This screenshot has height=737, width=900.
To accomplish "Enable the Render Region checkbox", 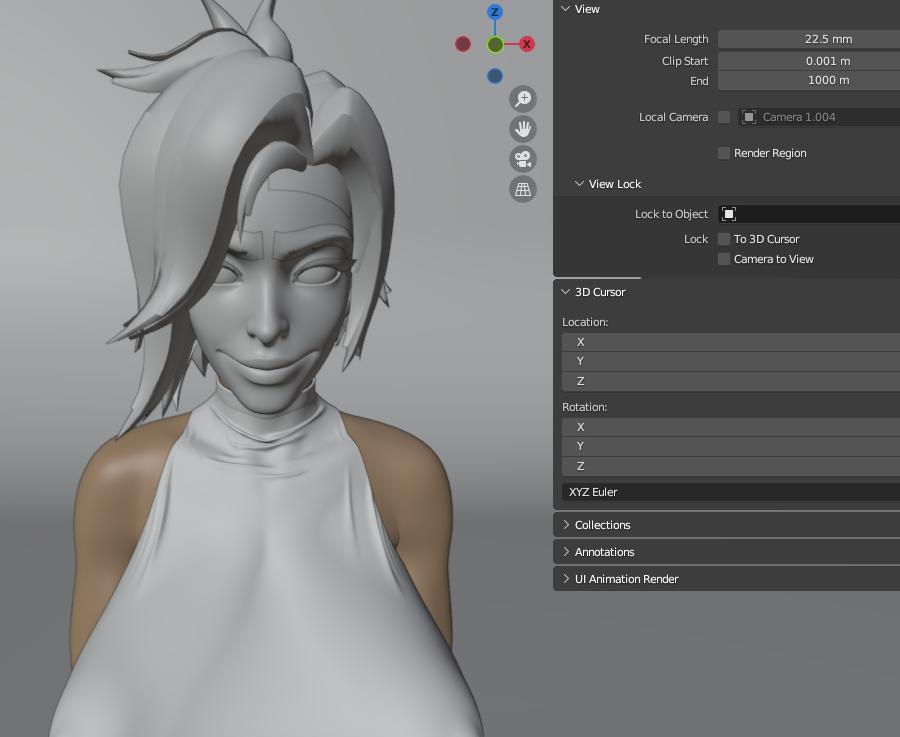I will click(724, 153).
